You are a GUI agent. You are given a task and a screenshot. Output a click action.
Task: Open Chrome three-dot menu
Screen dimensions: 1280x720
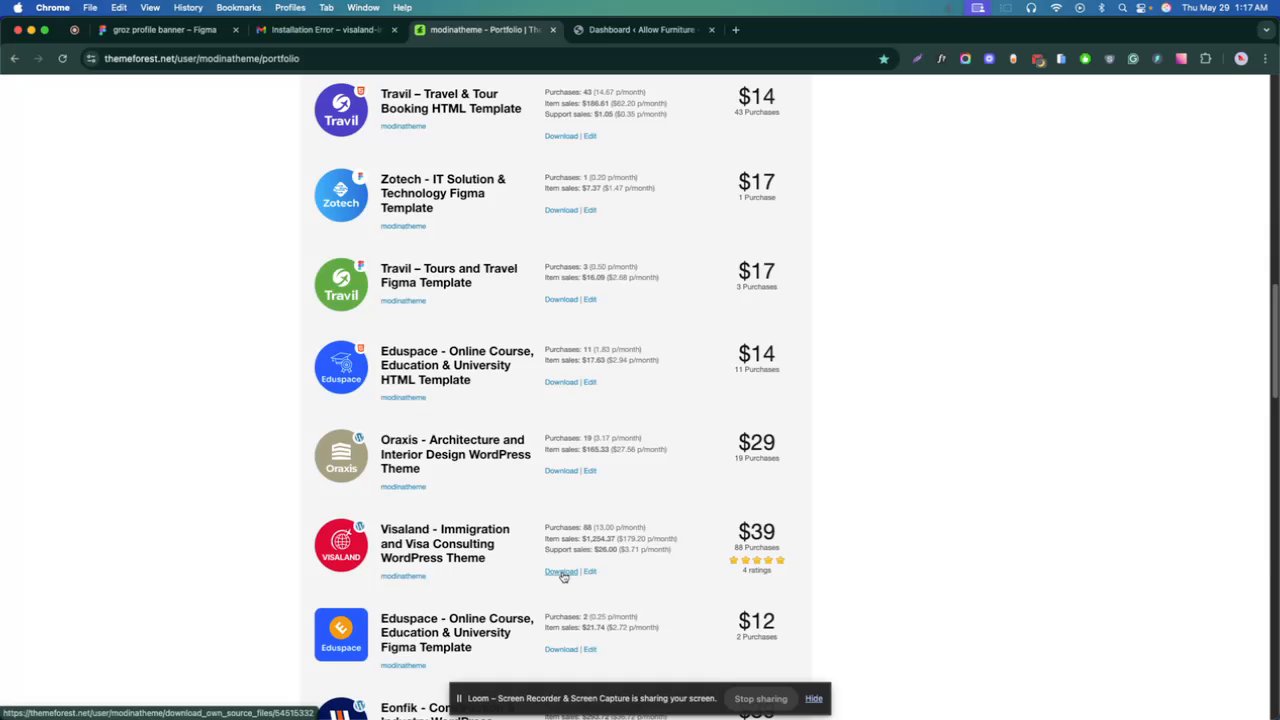pyautogui.click(x=1263, y=59)
